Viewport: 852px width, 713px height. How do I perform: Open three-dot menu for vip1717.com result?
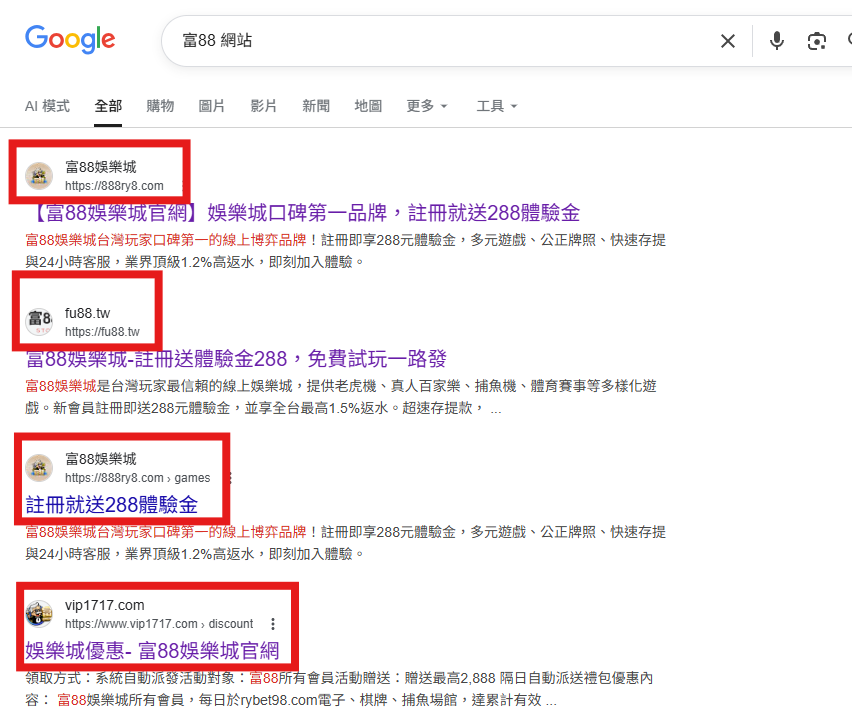[x=273, y=624]
